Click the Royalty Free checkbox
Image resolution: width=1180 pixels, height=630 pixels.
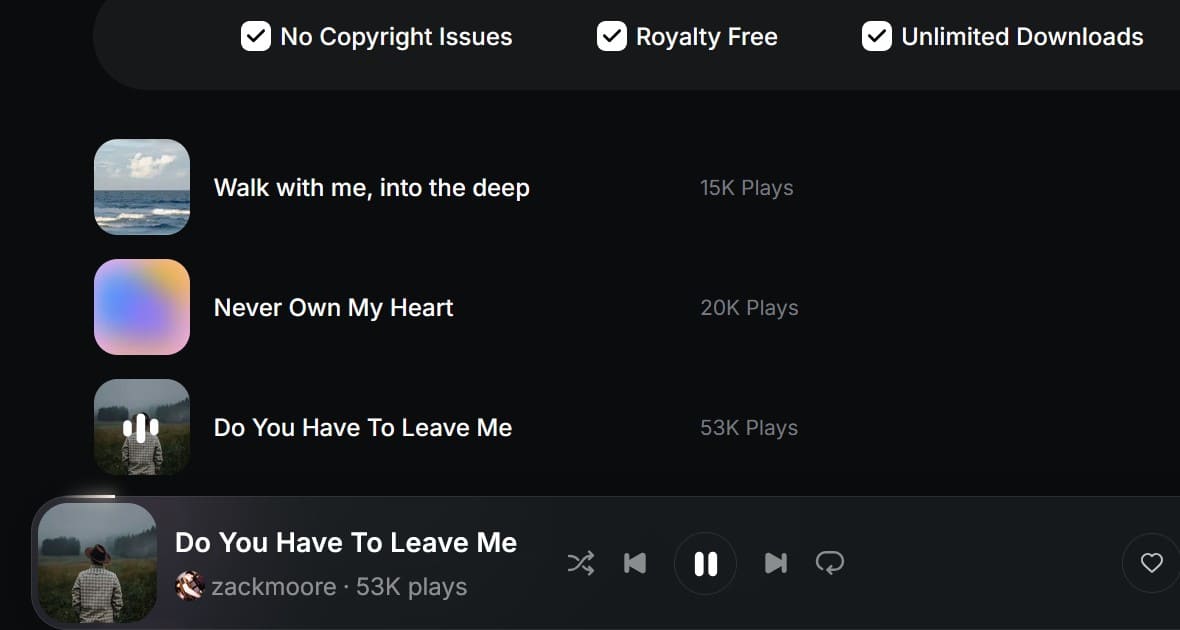click(x=611, y=37)
